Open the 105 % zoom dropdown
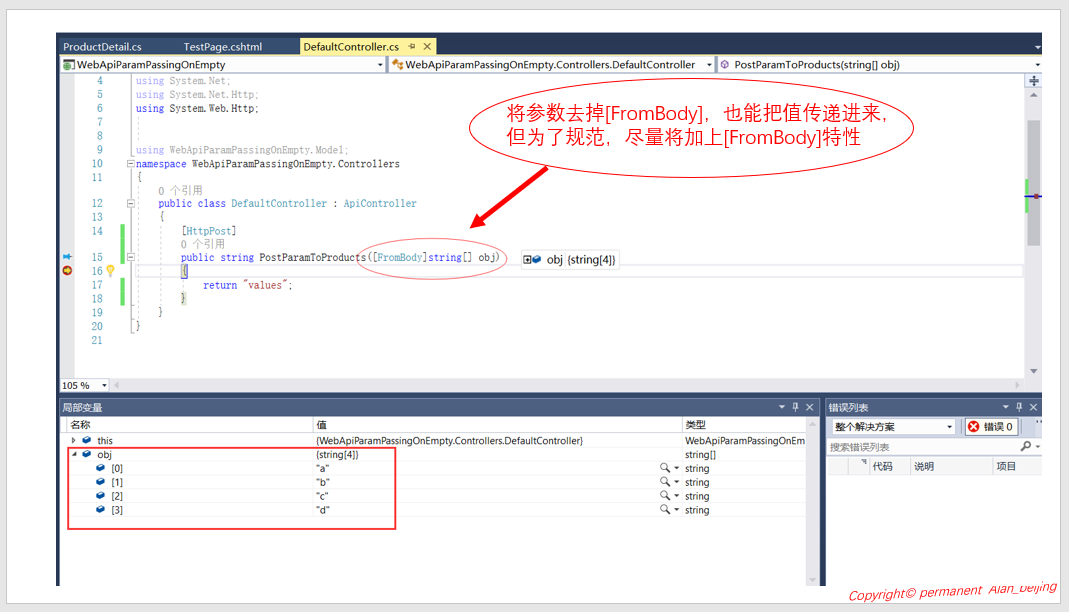Screen dimensions: 1069x612 click(104, 385)
